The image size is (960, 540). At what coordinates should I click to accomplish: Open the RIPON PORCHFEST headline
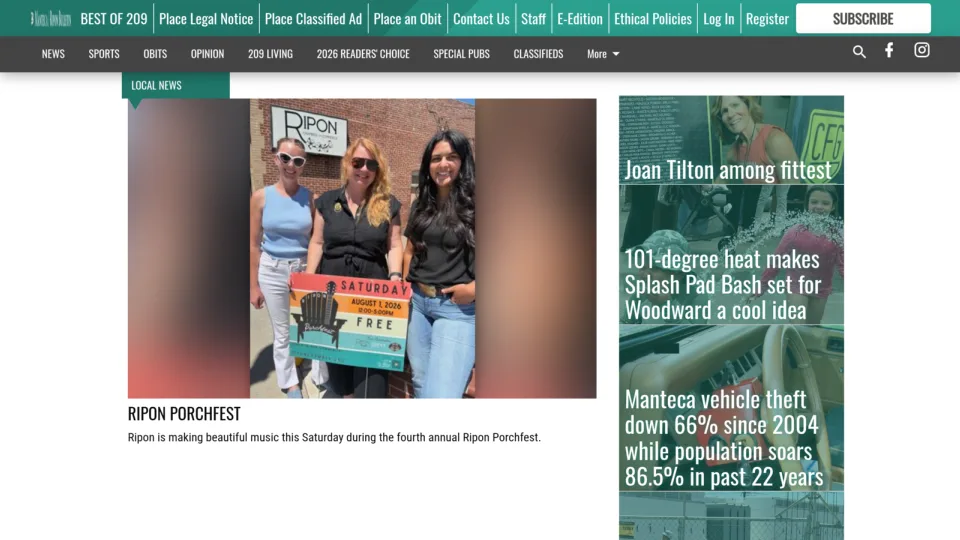click(x=184, y=414)
